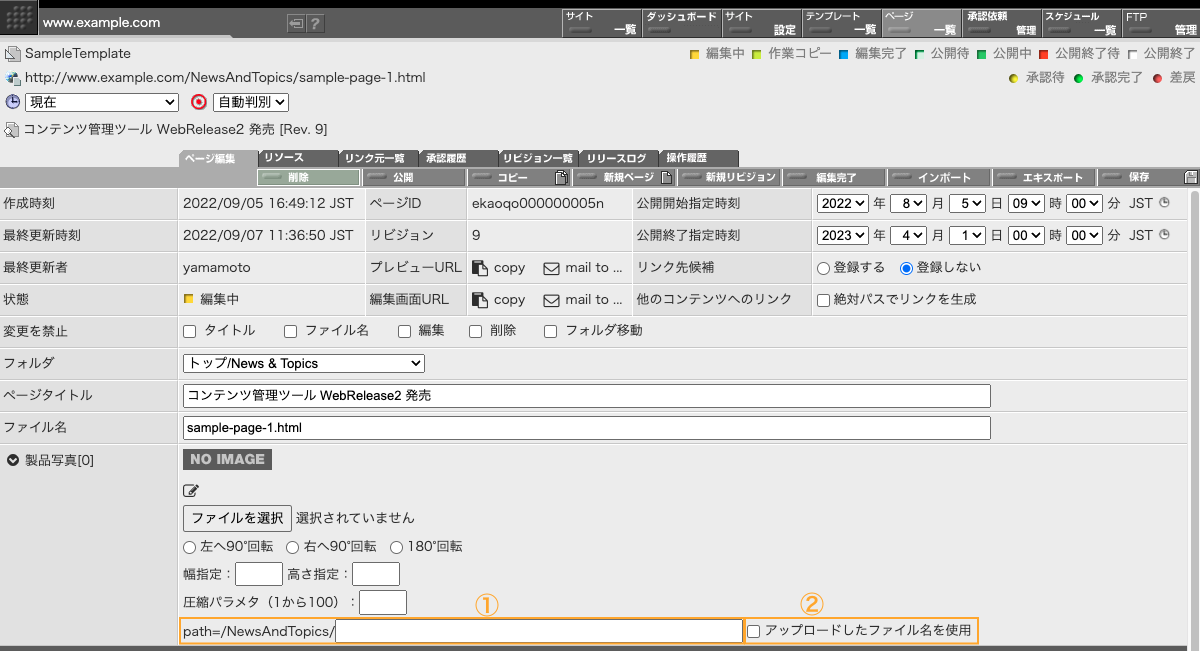Click the floppy disk icon beside 保存
Image resolution: width=1200 pixels, height=651 pixels.
(1191, 177)
